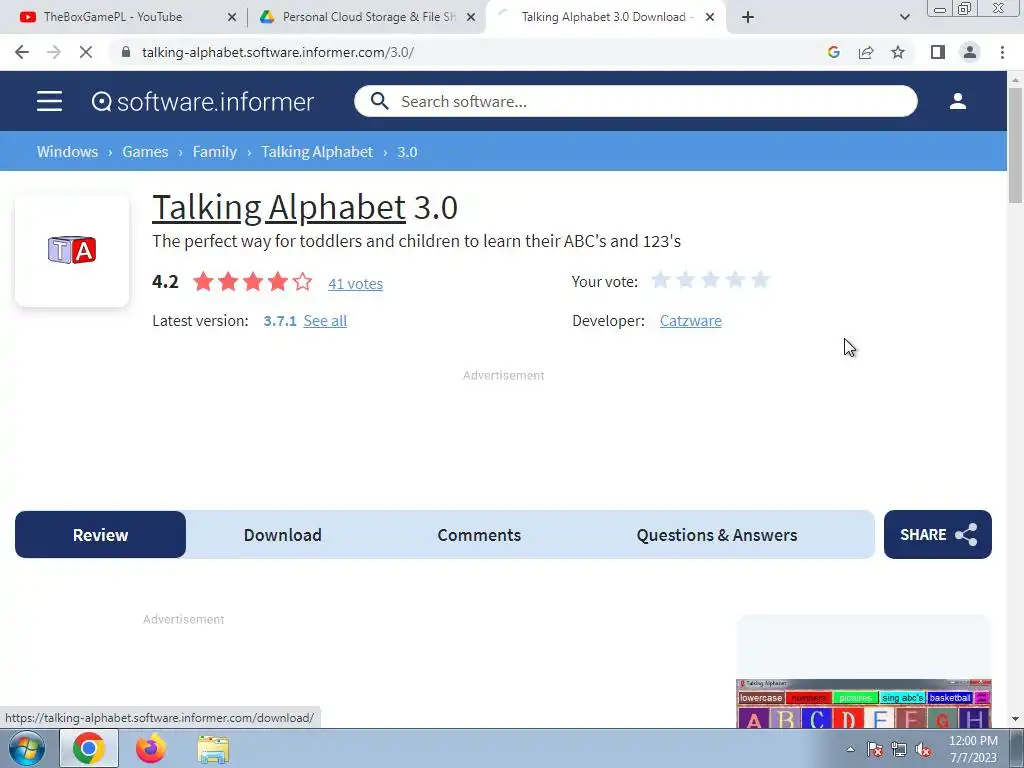The width and height of the screenshot is (1024, 768).
Task: Rate five stars in Your vote
Action: coord(760,280)
